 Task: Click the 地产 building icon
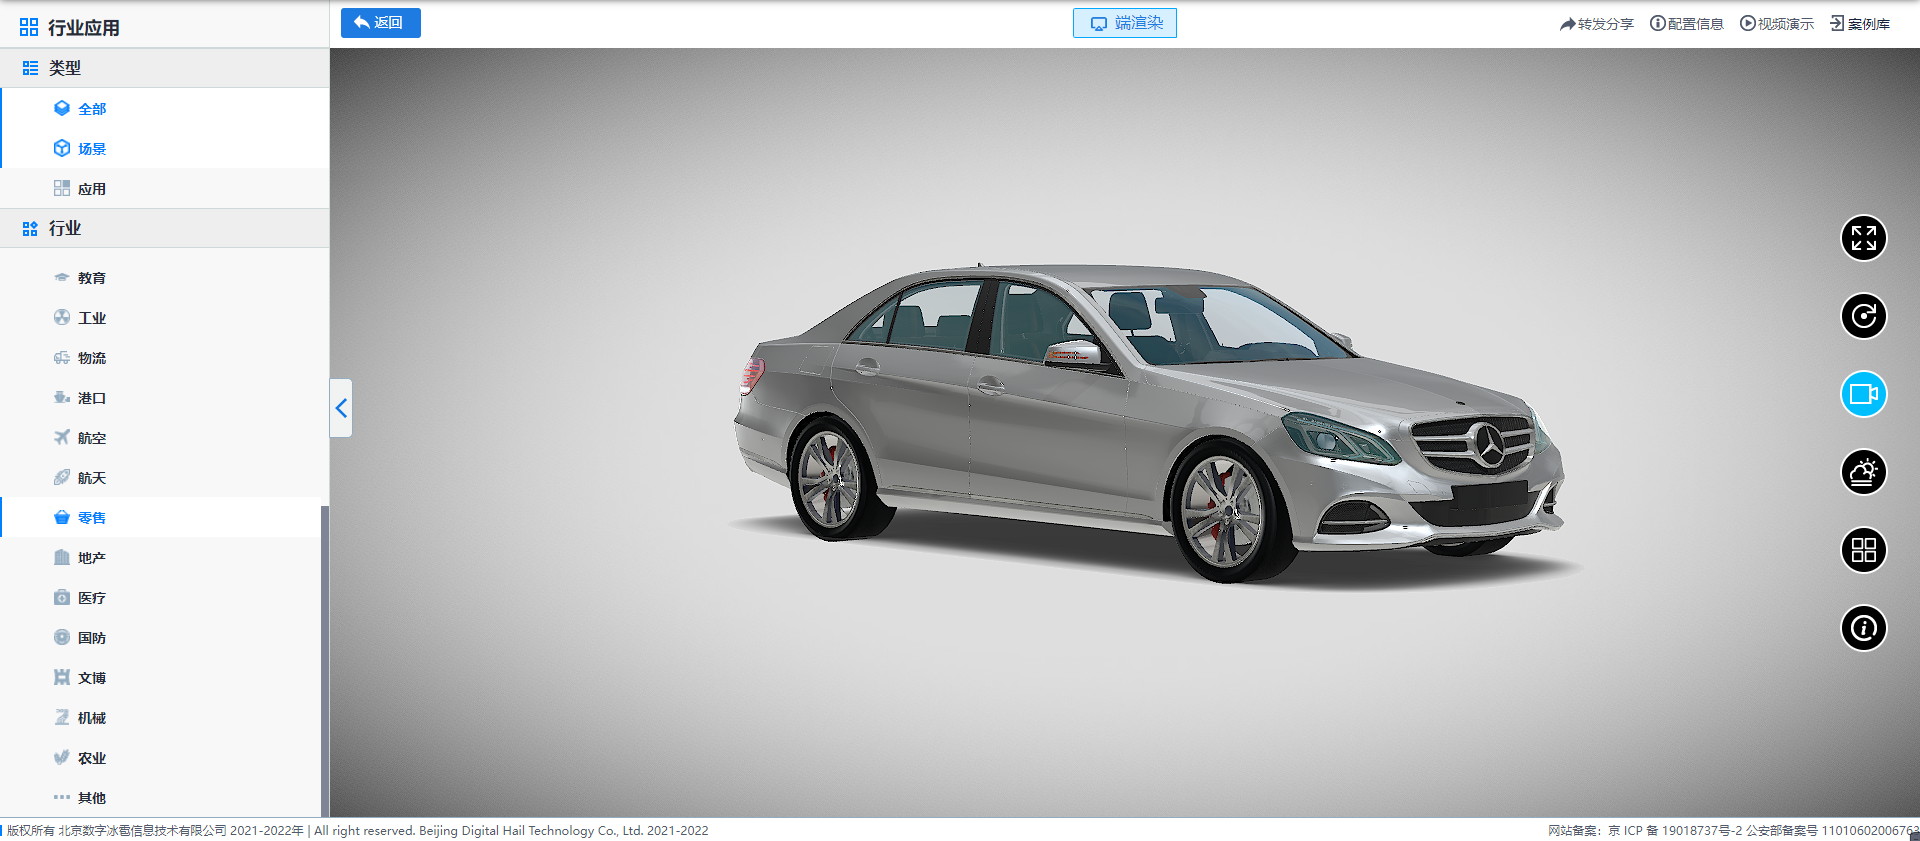[62, 557]
